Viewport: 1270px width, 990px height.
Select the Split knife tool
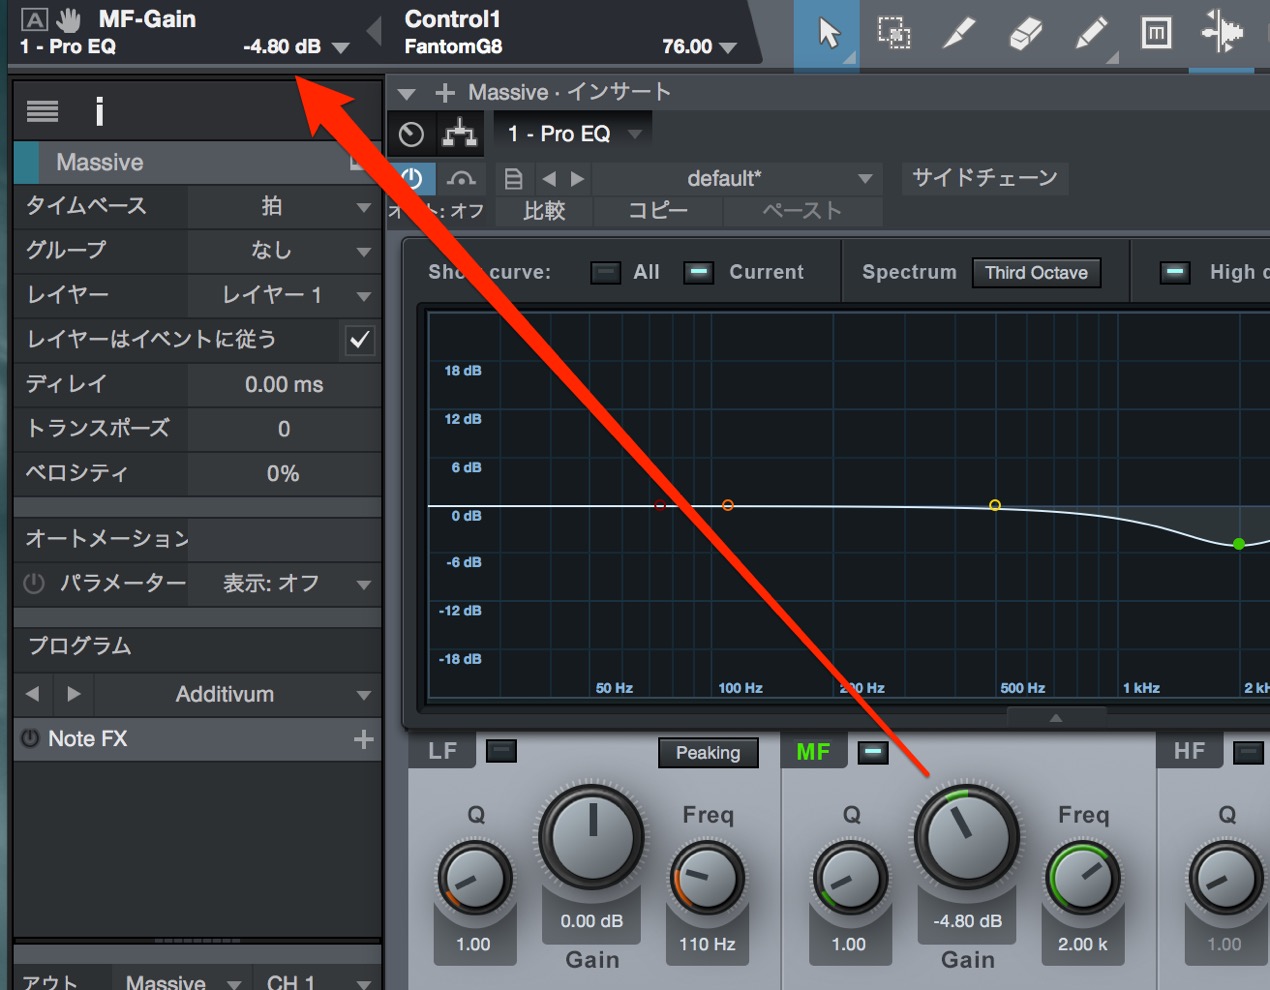[959, 33]
